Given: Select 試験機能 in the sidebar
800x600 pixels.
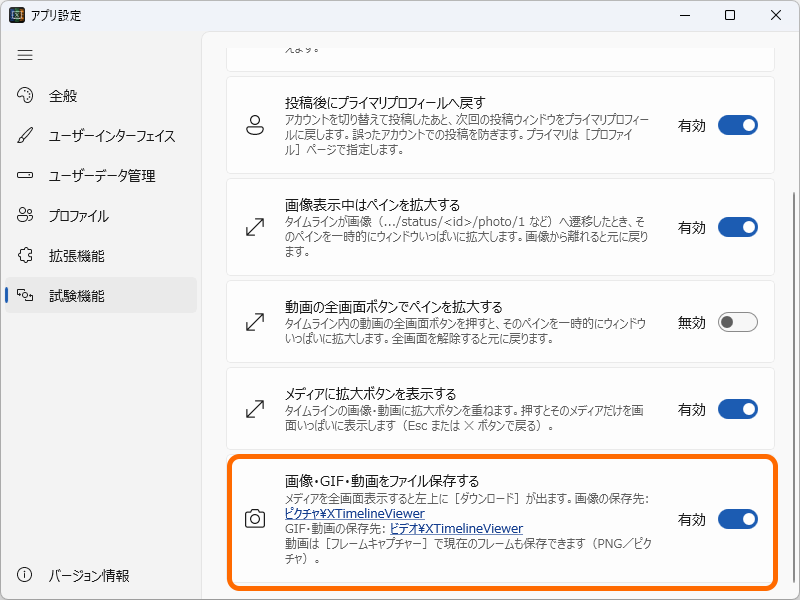Looking at the screenshot, I should (x=101, y=295).
